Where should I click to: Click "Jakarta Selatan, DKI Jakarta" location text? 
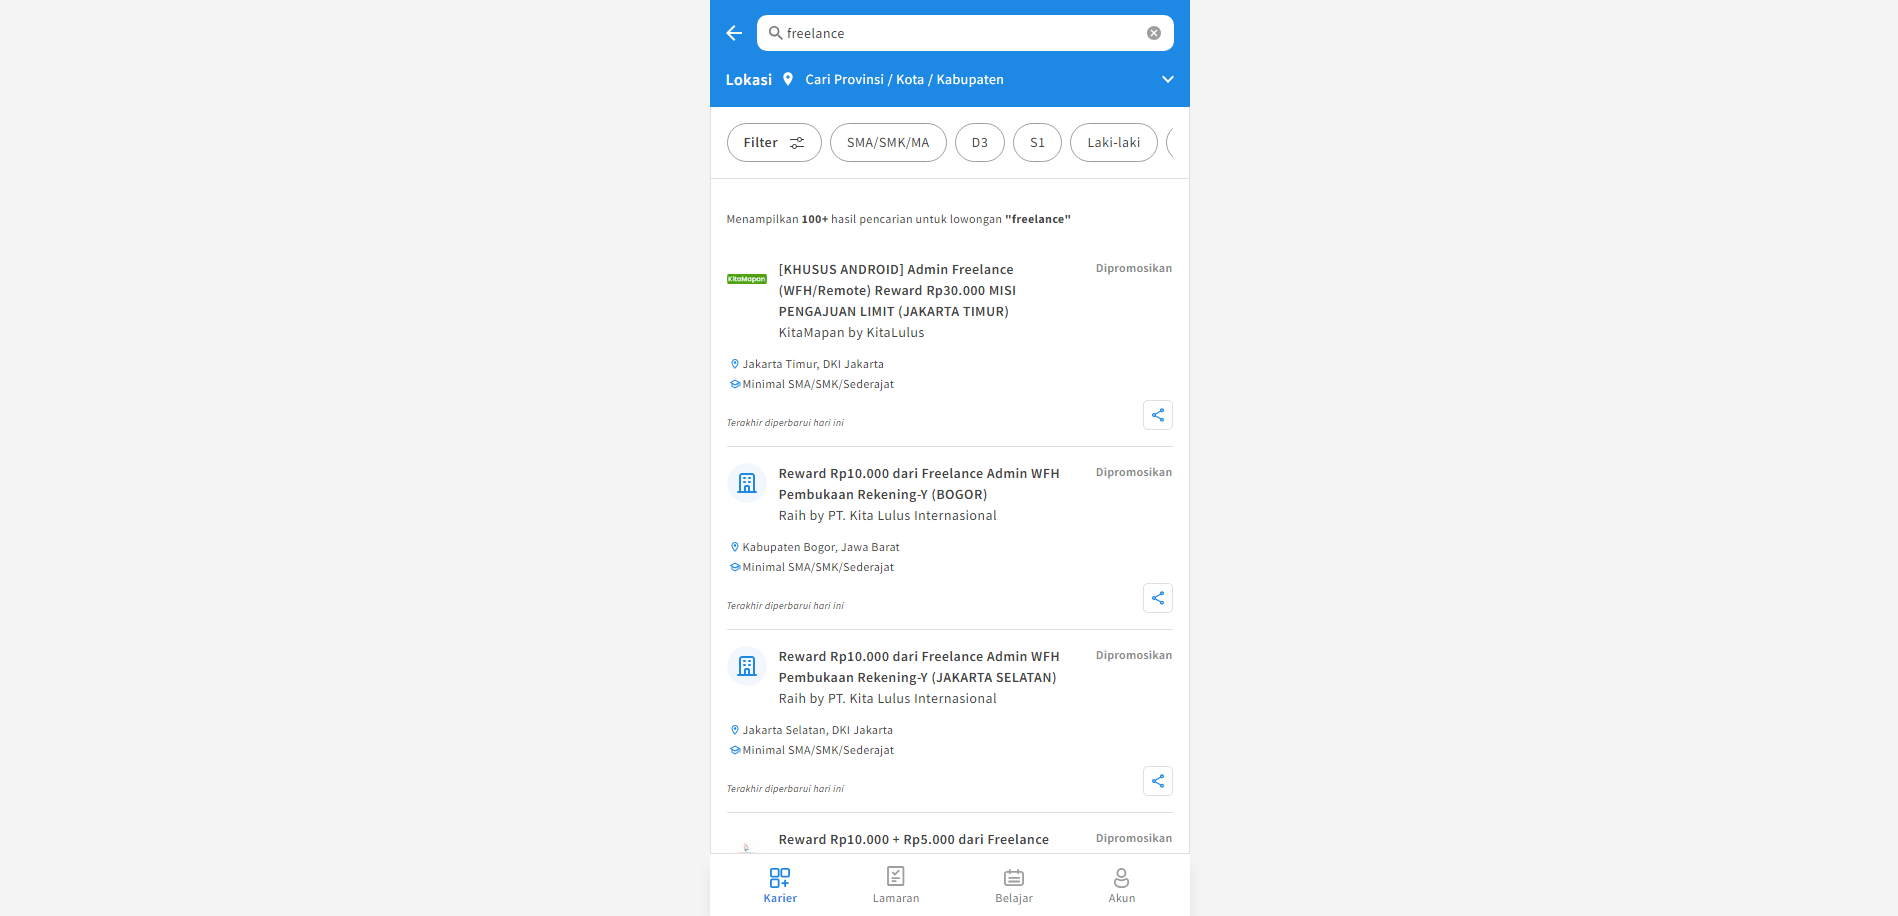818,730
